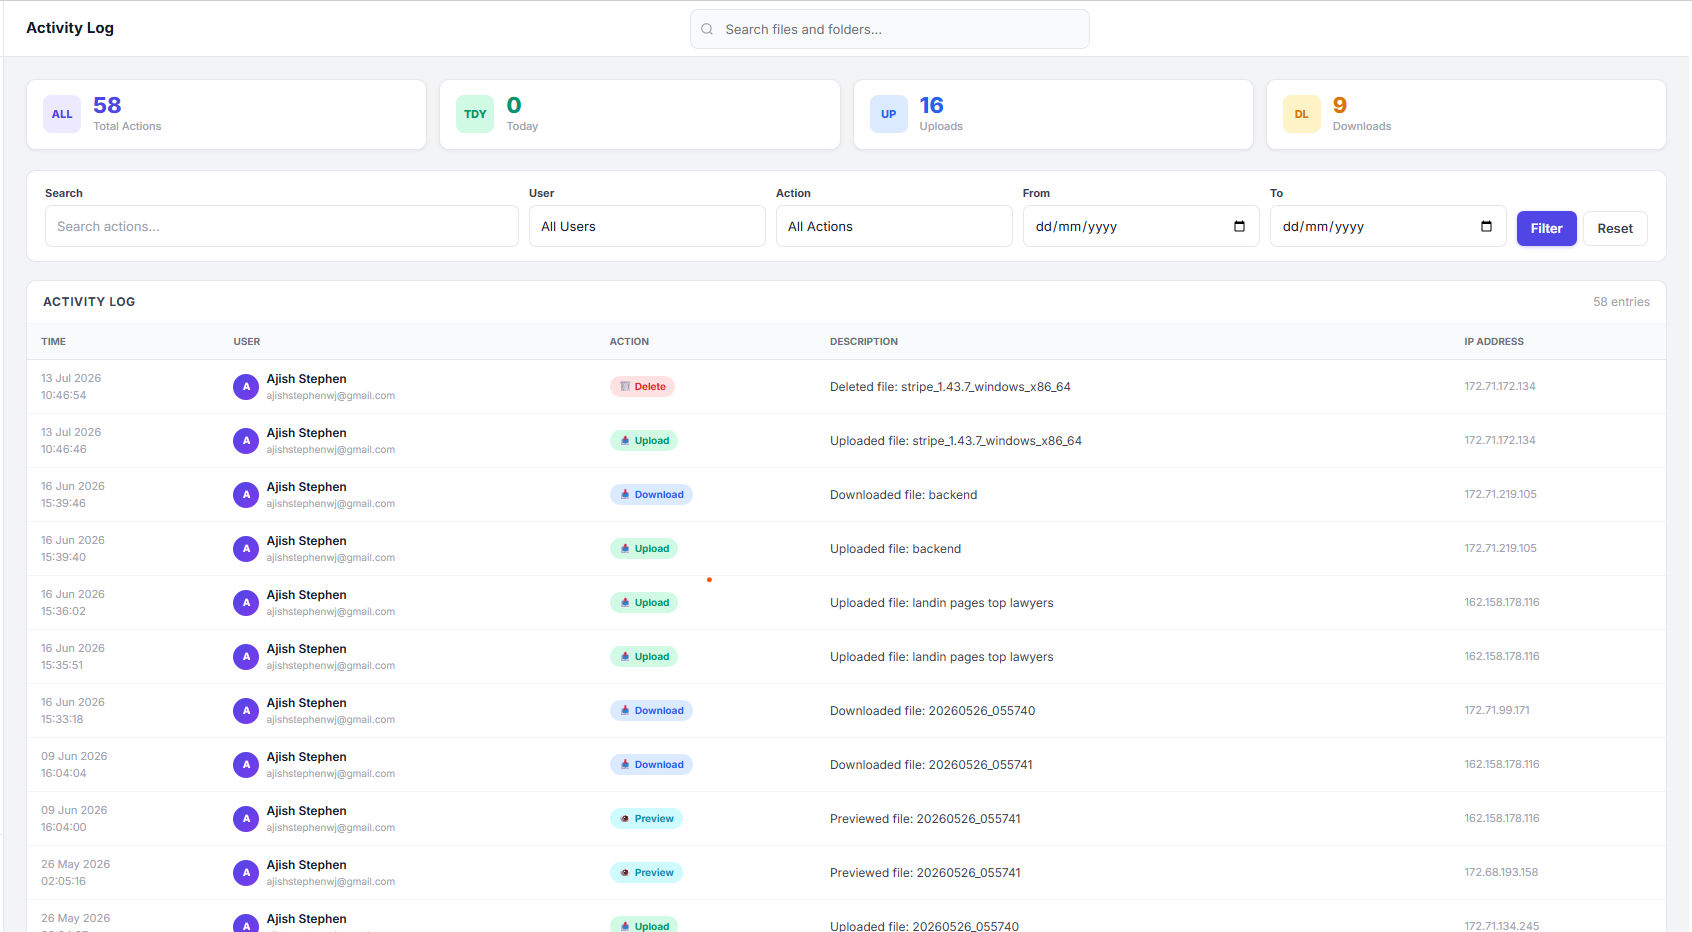Viewport: 1692px width, 932px height.
Task: Click the From date field
Action: click(1141, 226)
